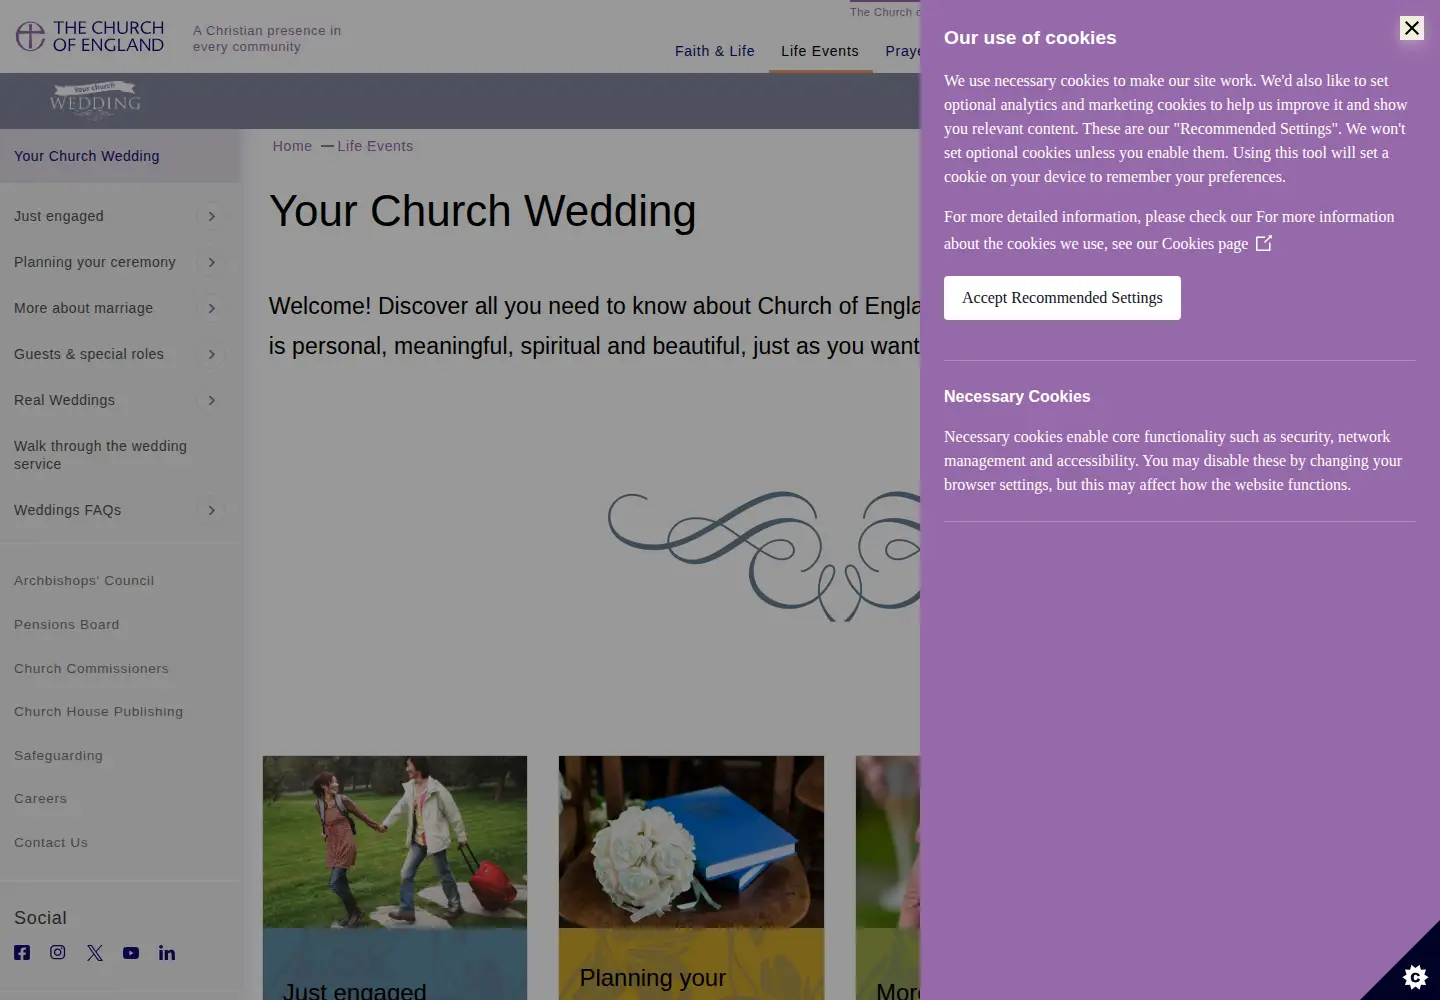Go to the Safeguarding page
Screen dimensions: 1440x1000
(x=58, y=756)
